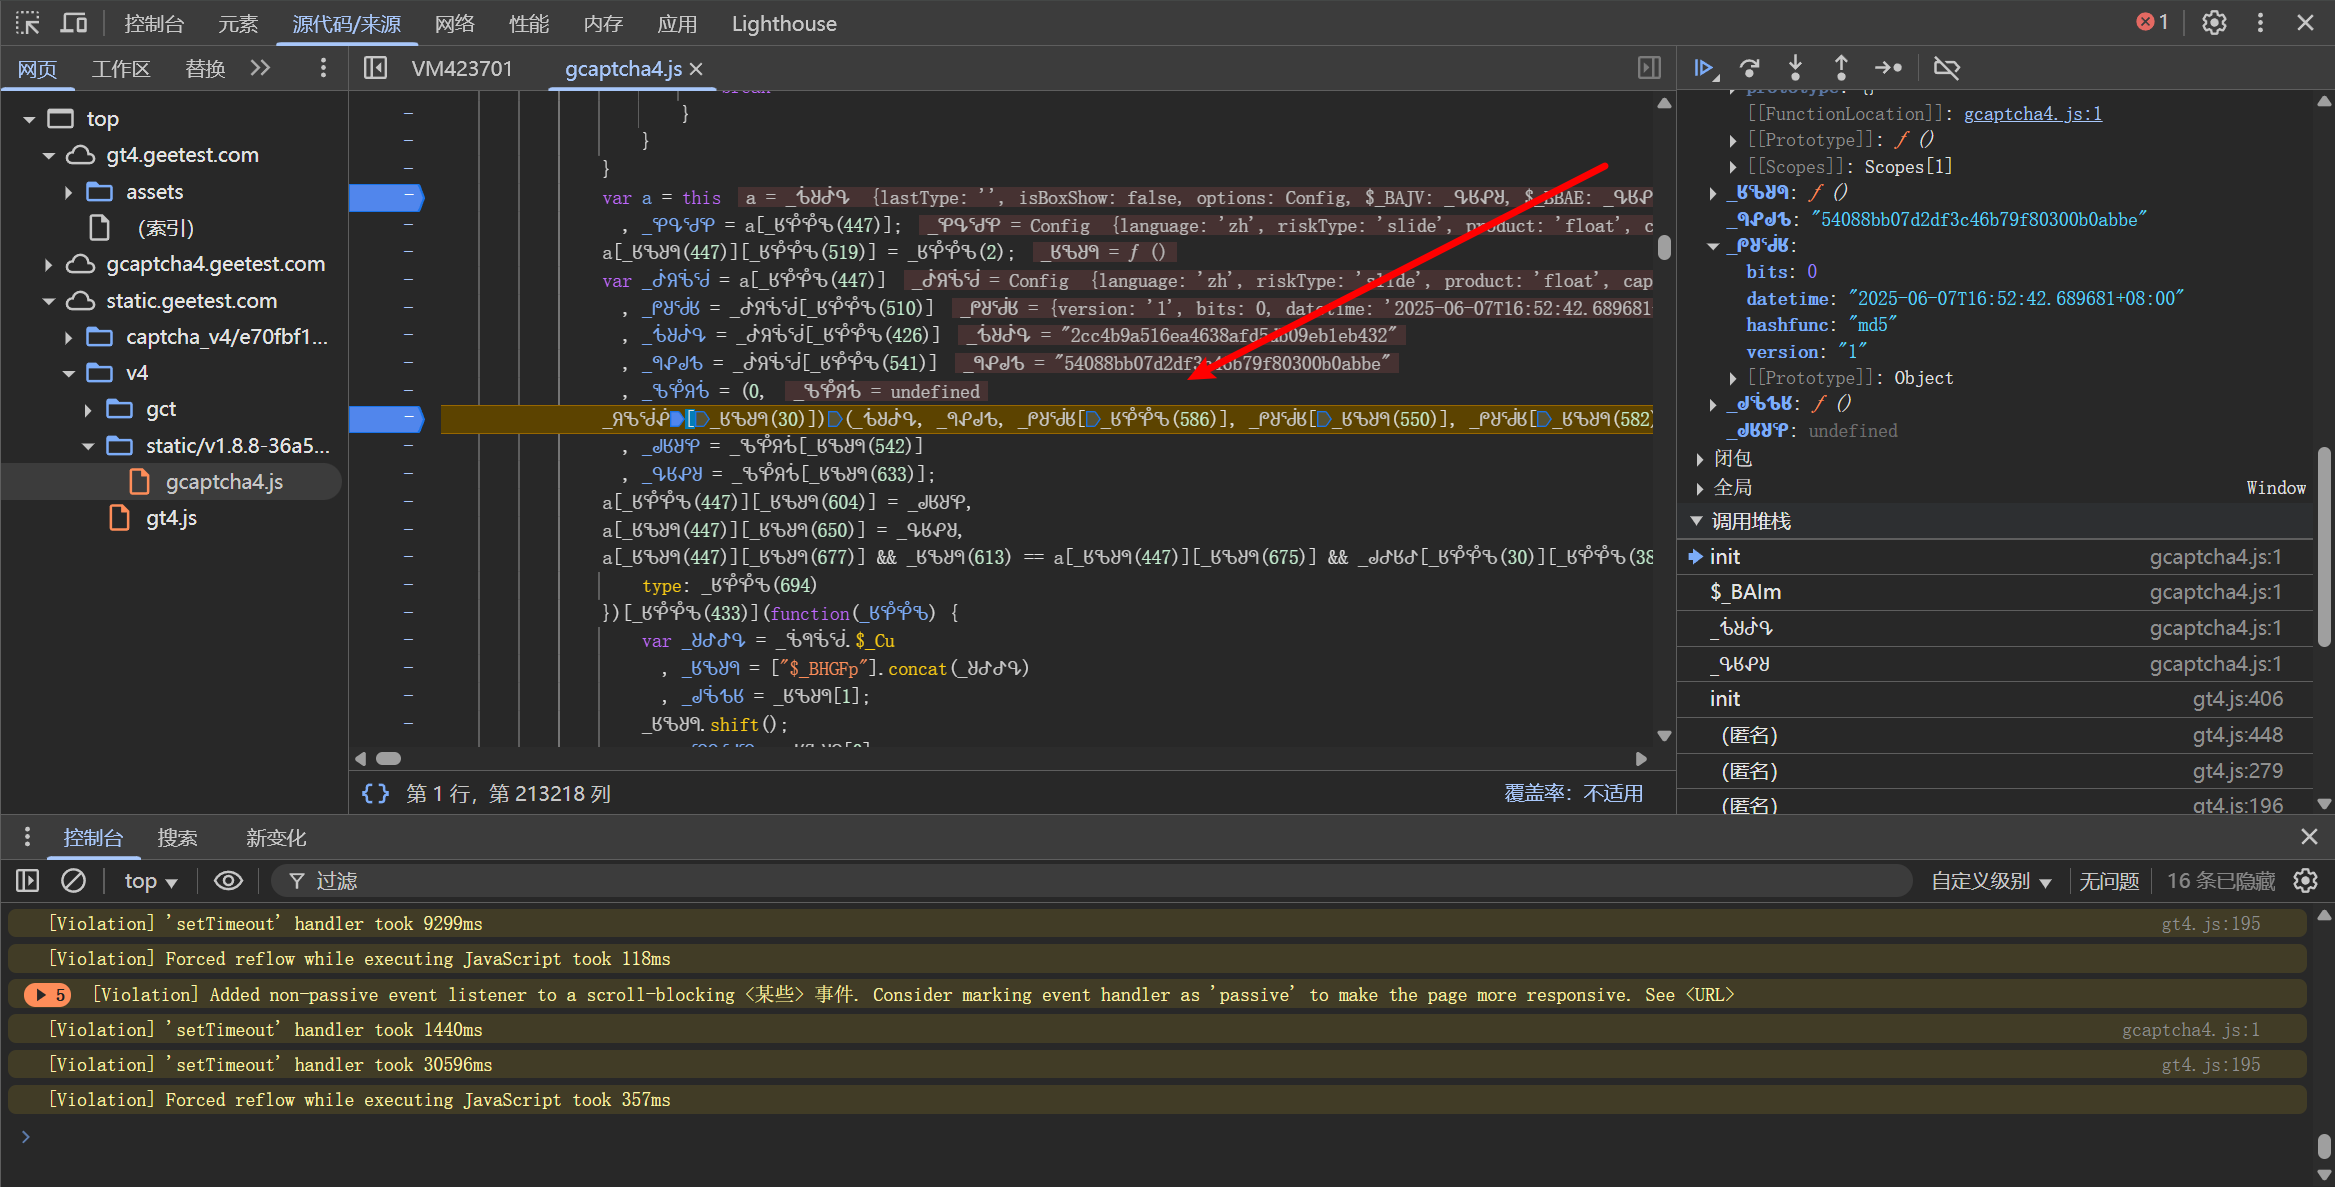2335x1187 pixels.
Task: Expand gcaptcha4.geetest.com domain node
Action: click(x=48, y=264)
